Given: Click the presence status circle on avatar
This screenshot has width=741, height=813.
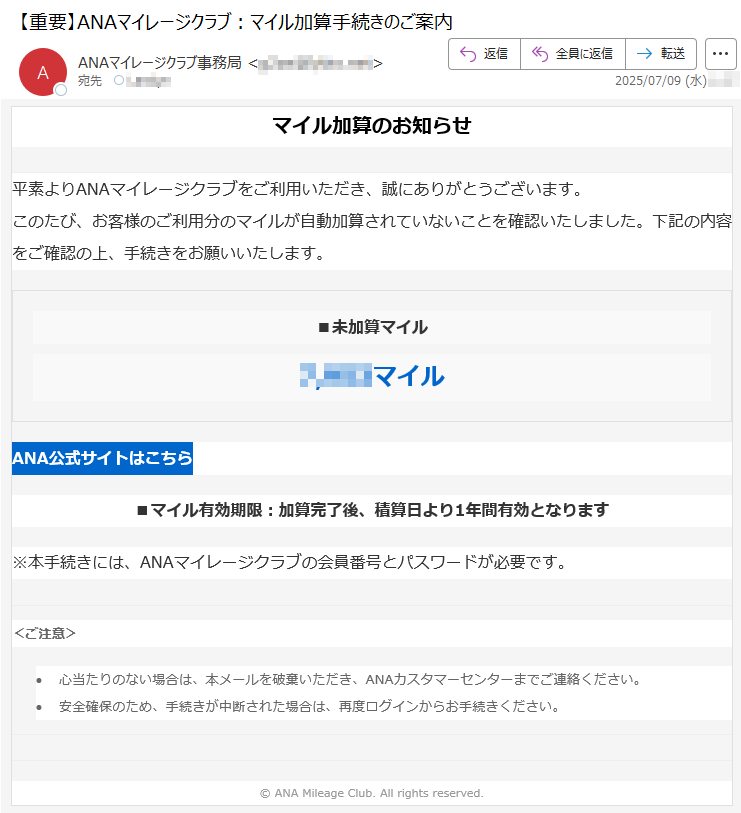Looking at the screenshot, I should 61,90.
